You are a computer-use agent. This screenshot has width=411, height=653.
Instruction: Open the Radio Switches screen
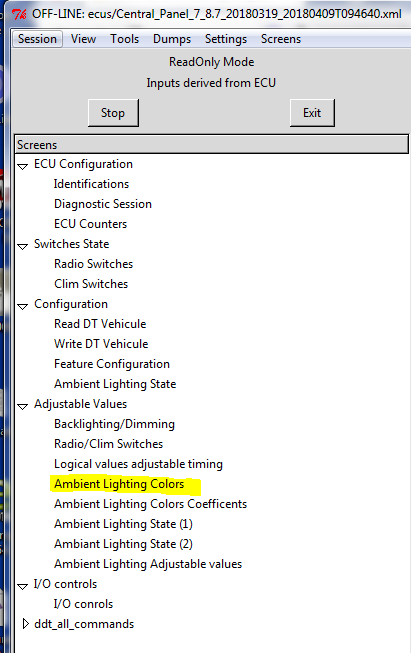93,264
